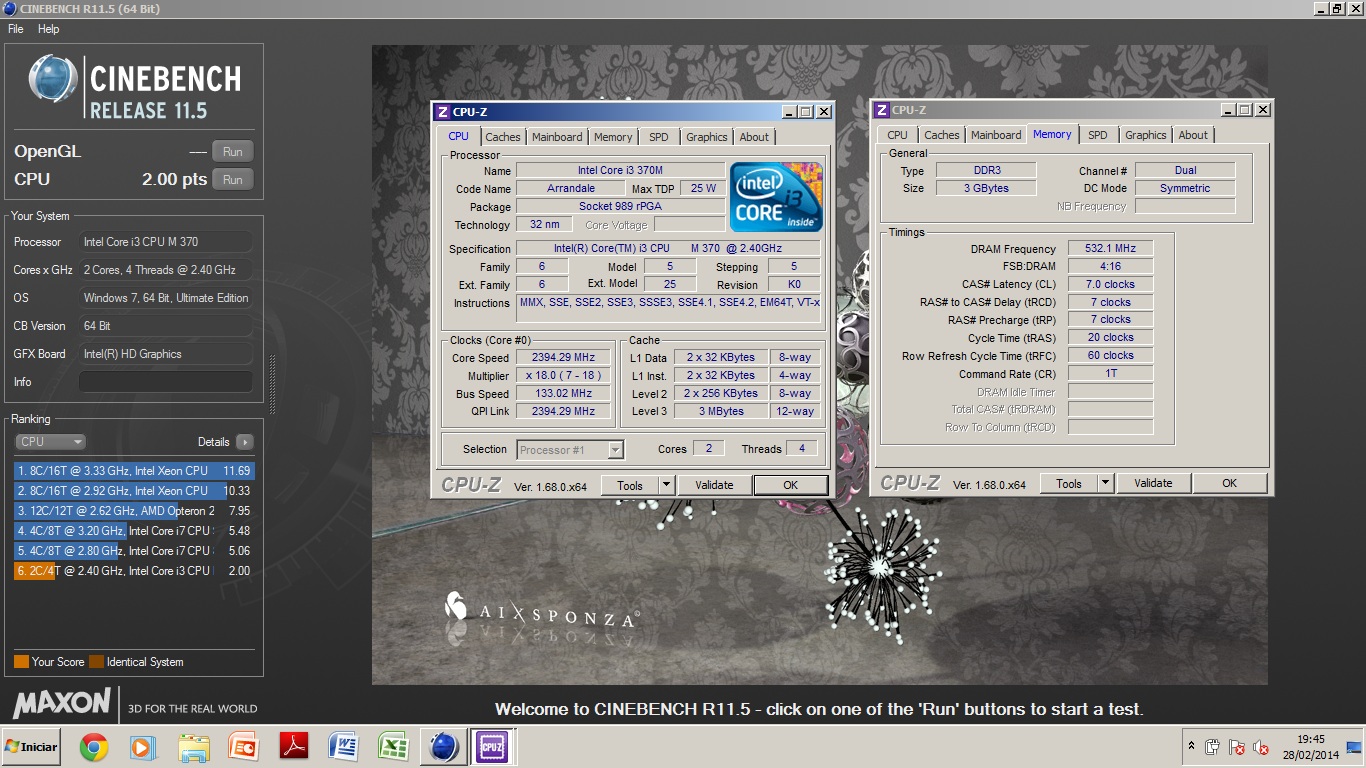Open the PowerPoint taskbar icon

[x=243, y=747]
